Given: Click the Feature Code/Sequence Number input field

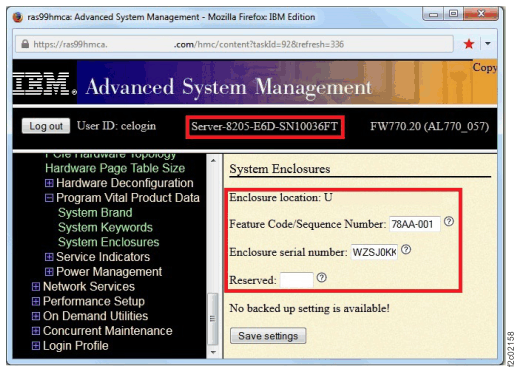Looking at the screenshot, I should (x=415, y=224).
